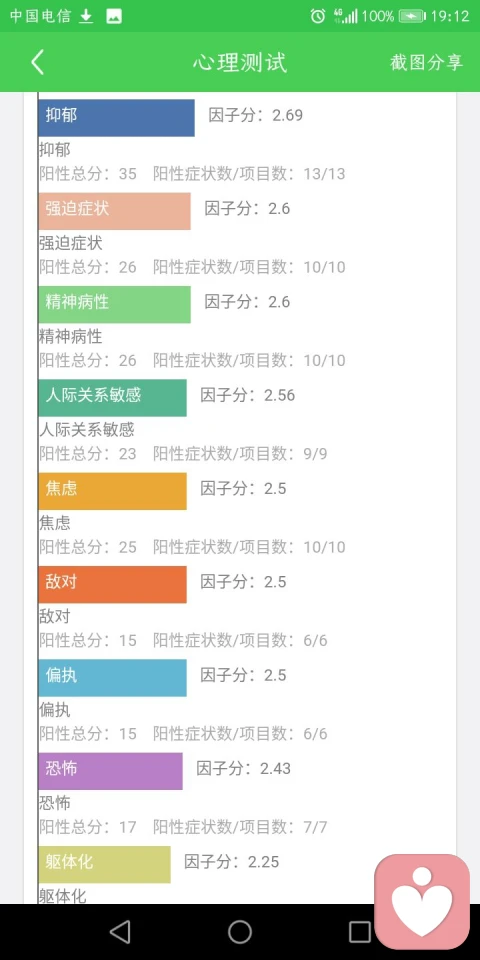Viewport: 480px width, 960px height.
Task: Select the olive 躯体化 bar
Action: click(x=105, y=864)
